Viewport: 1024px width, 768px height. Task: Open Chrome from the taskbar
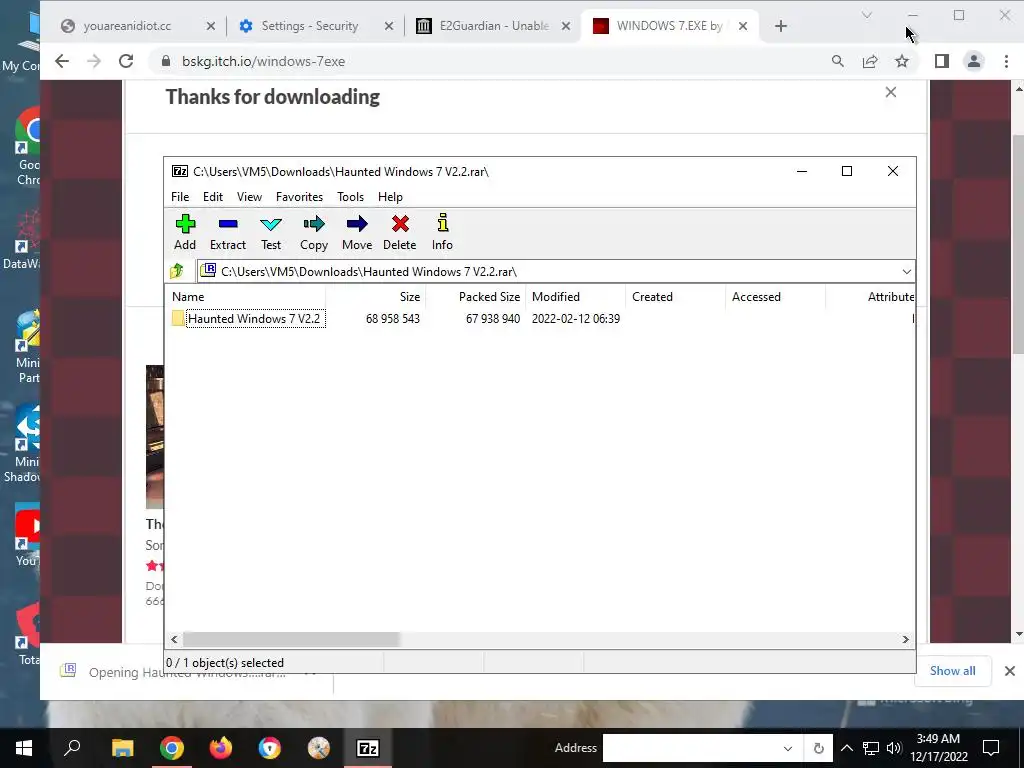[x=172, y=748]
